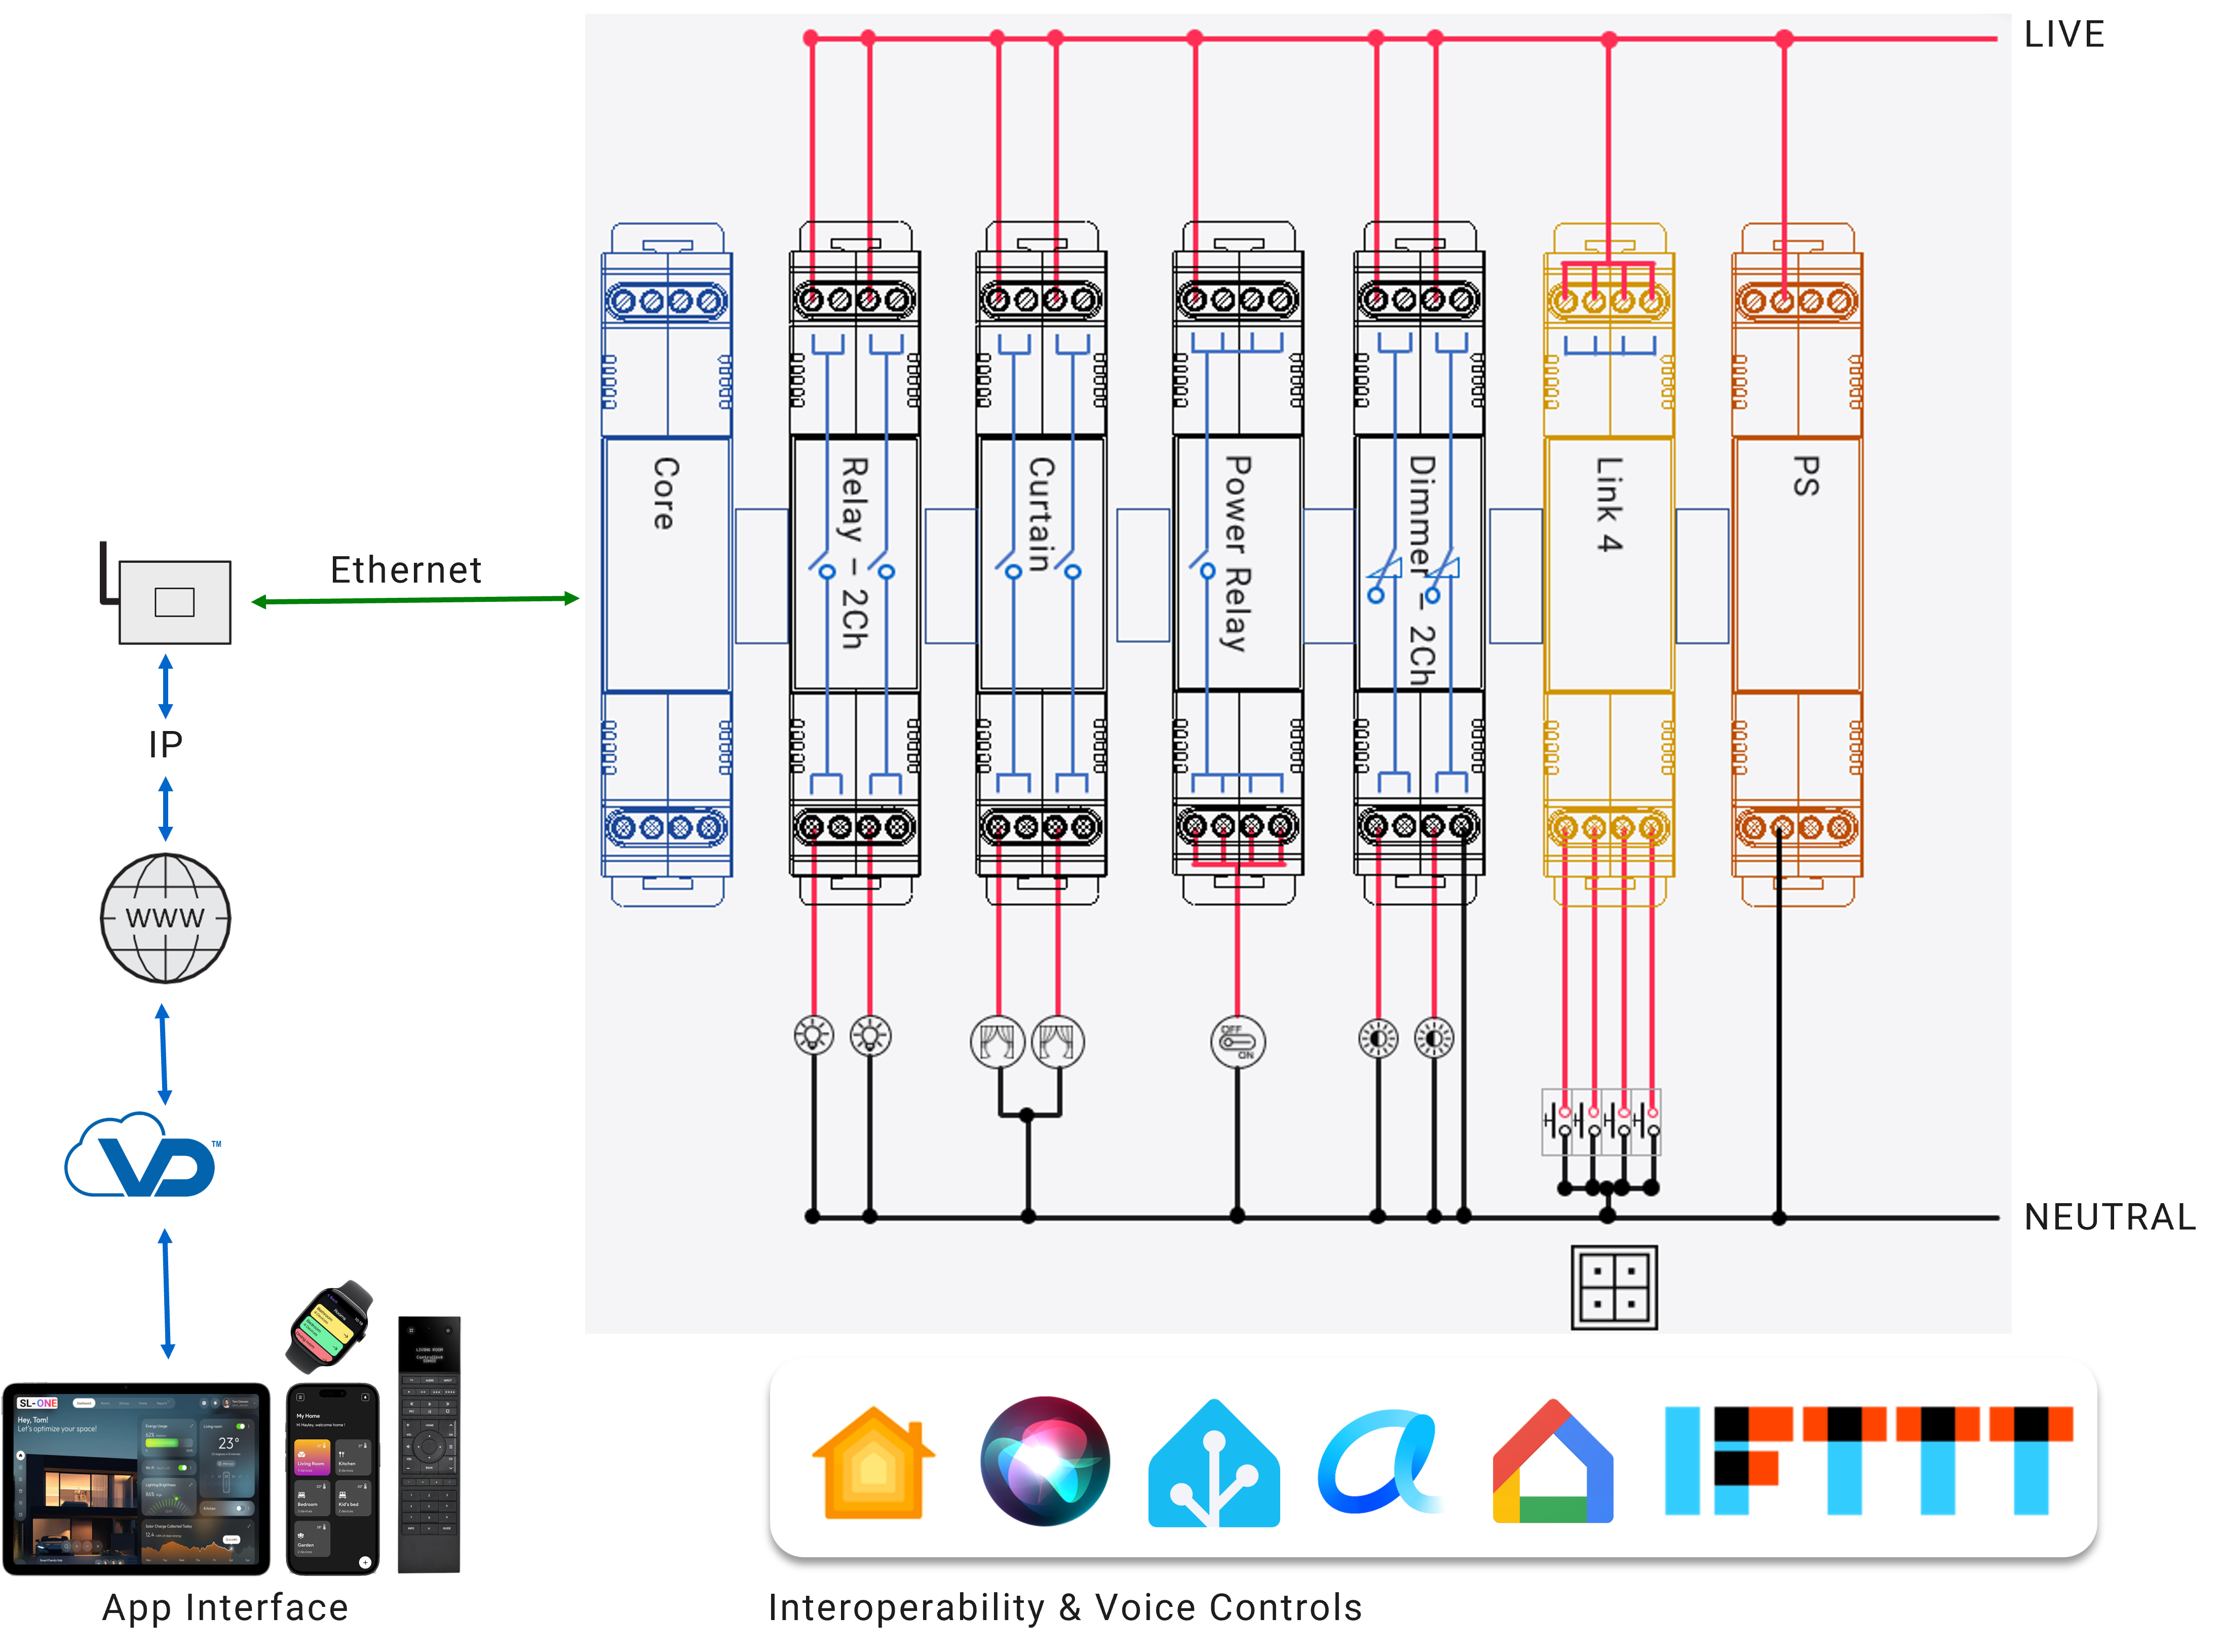Screen dimensions: 2221x1652
Task: Click the Google Home icon
Action: (1552, 1462)
